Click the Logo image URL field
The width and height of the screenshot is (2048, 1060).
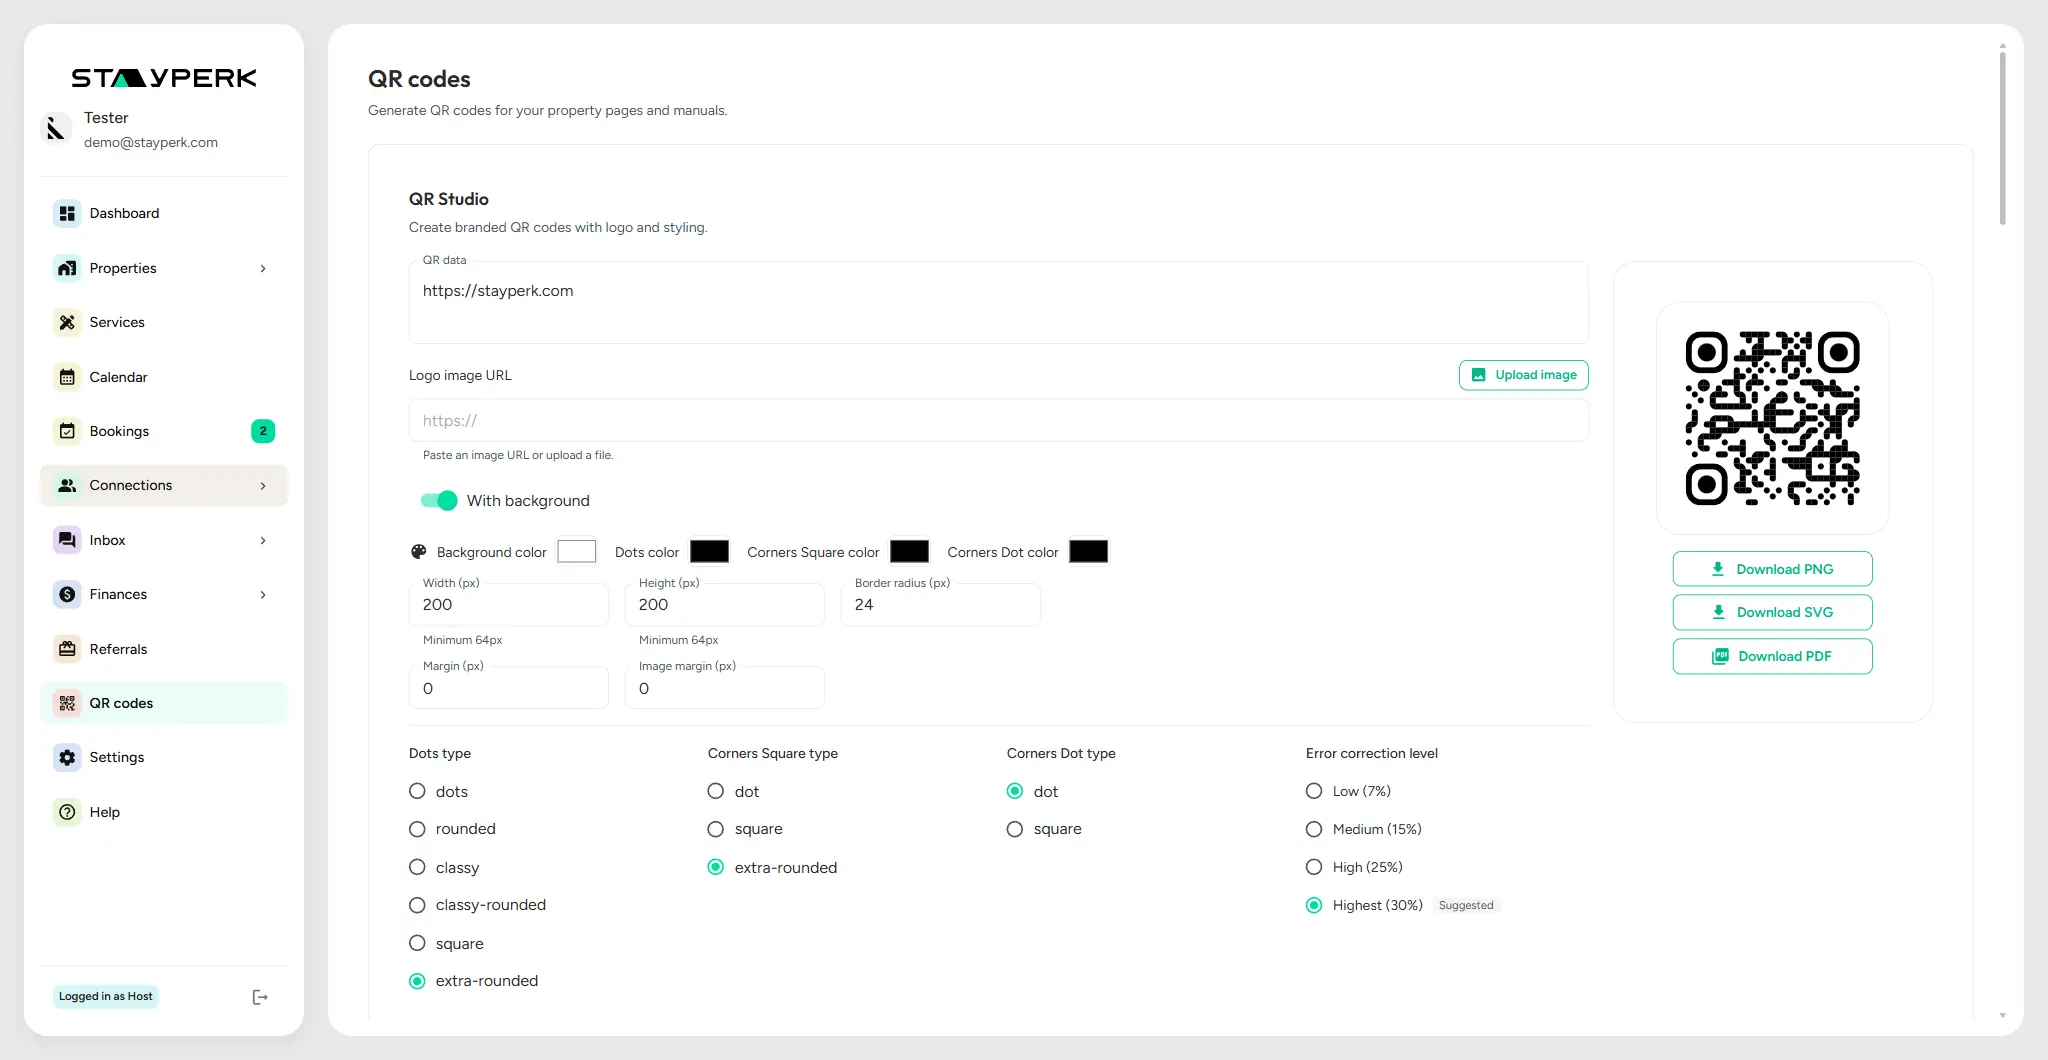tap(998, 420)
